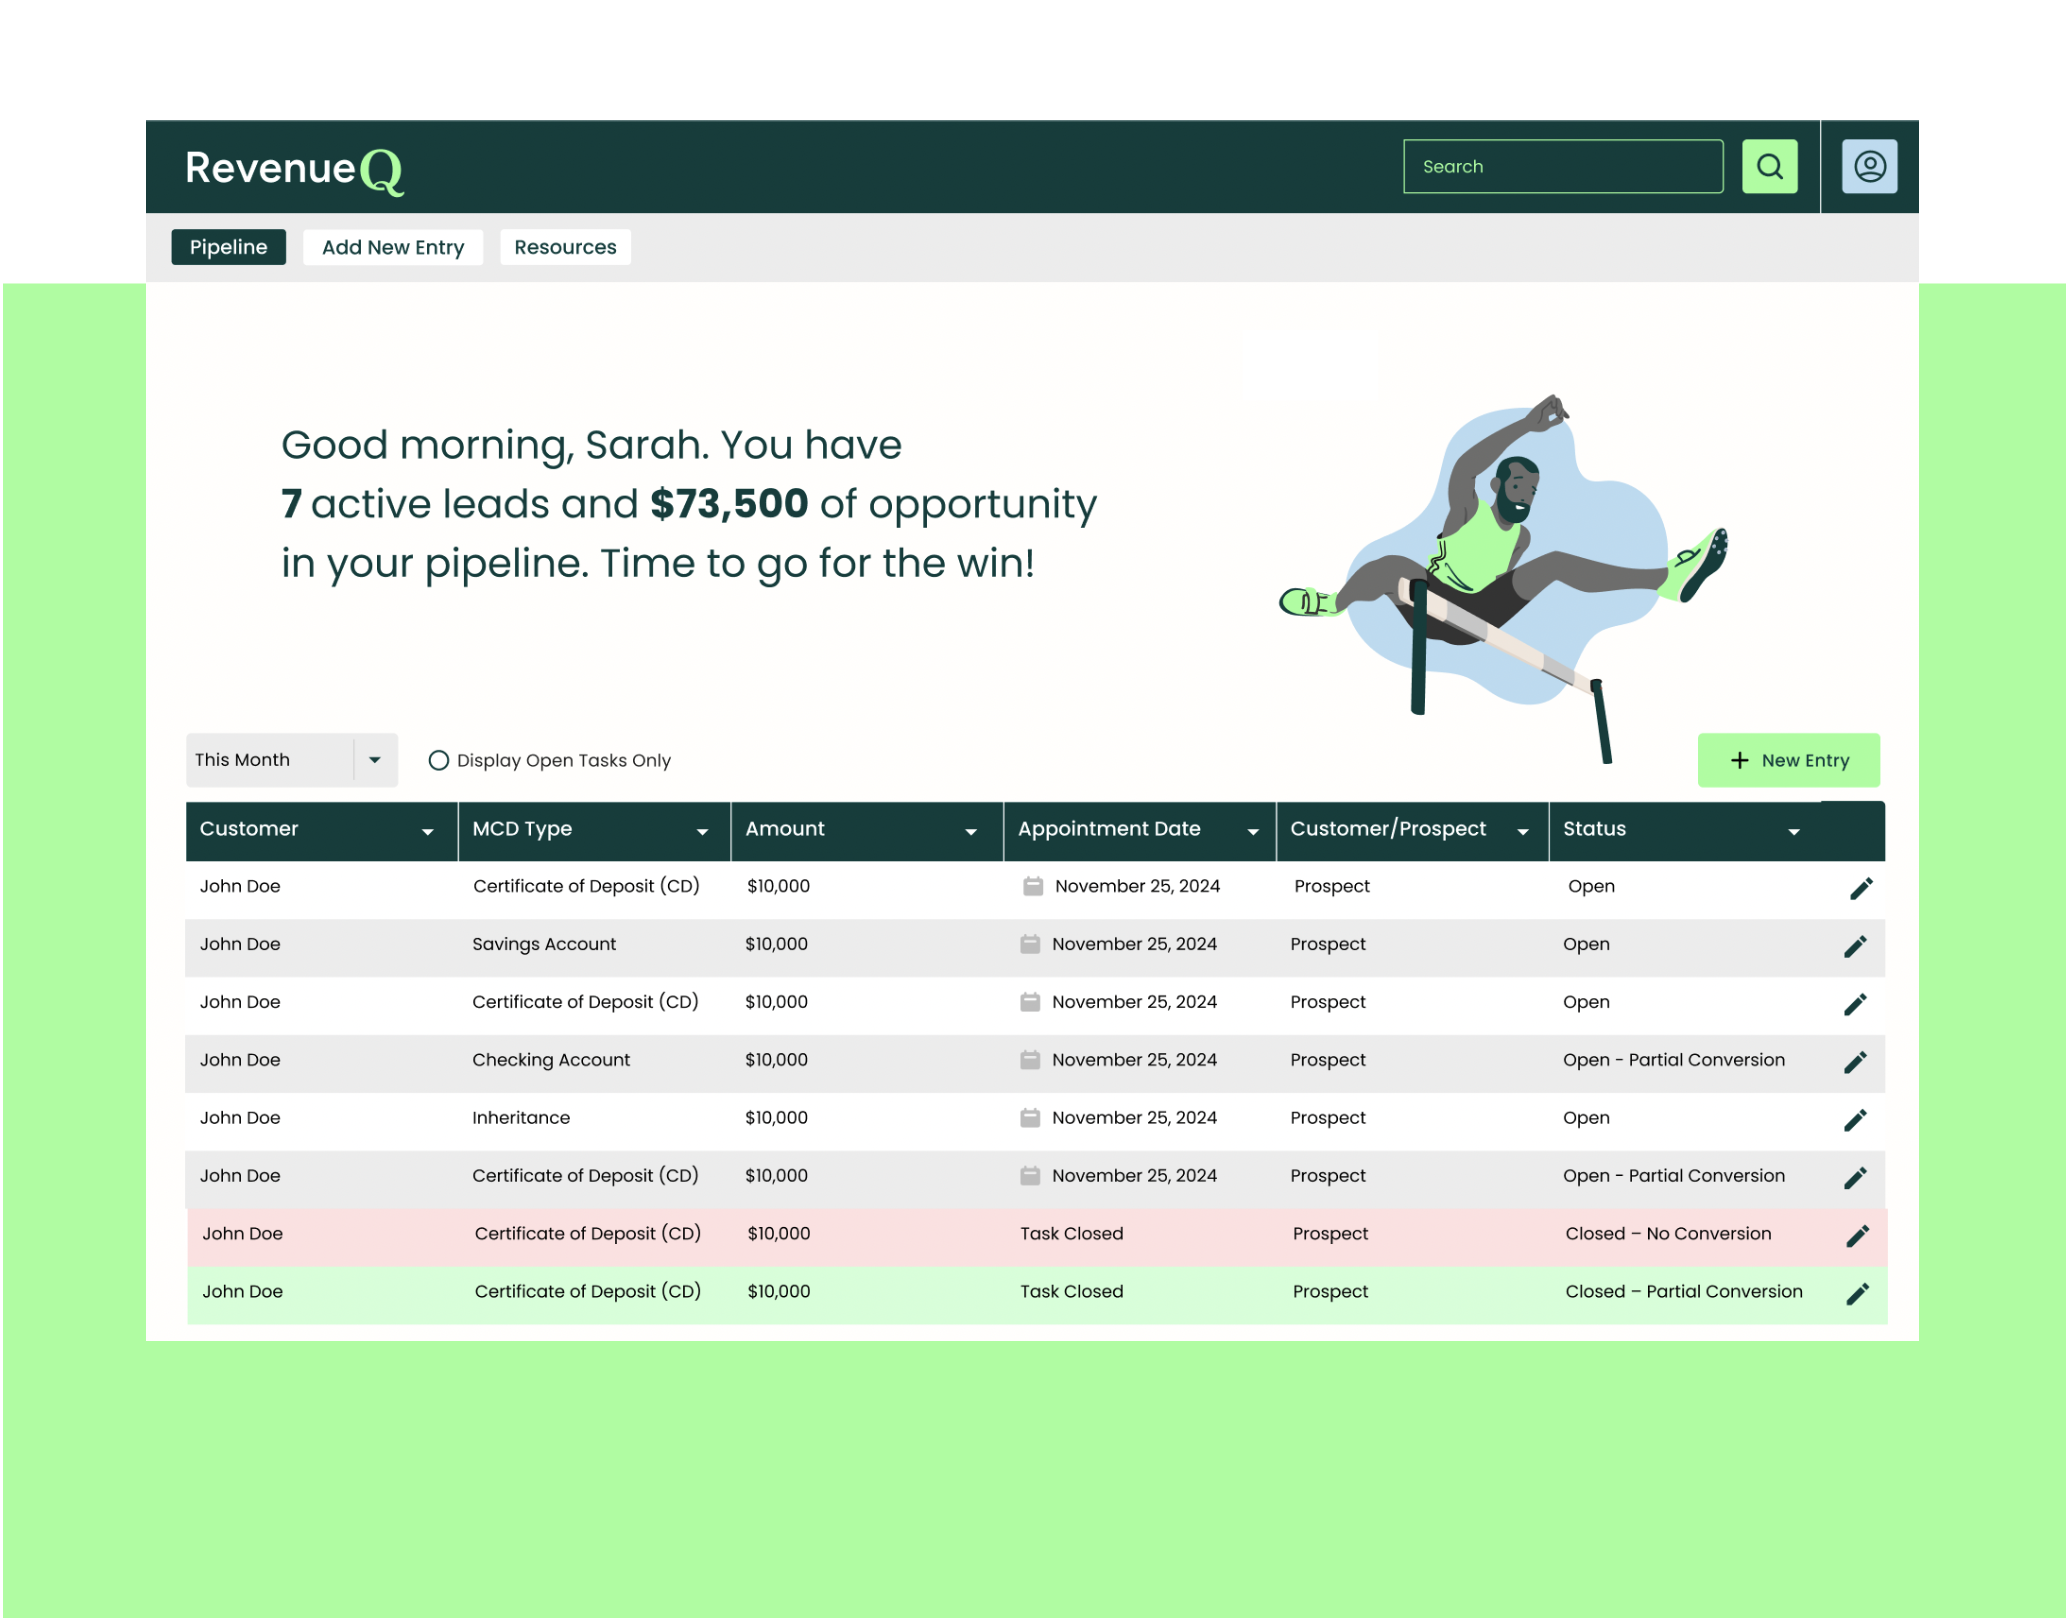This screenshot has height=1618, width=2066.
Task: Open the Status column sort dropdown
Action: point(1794,831)
